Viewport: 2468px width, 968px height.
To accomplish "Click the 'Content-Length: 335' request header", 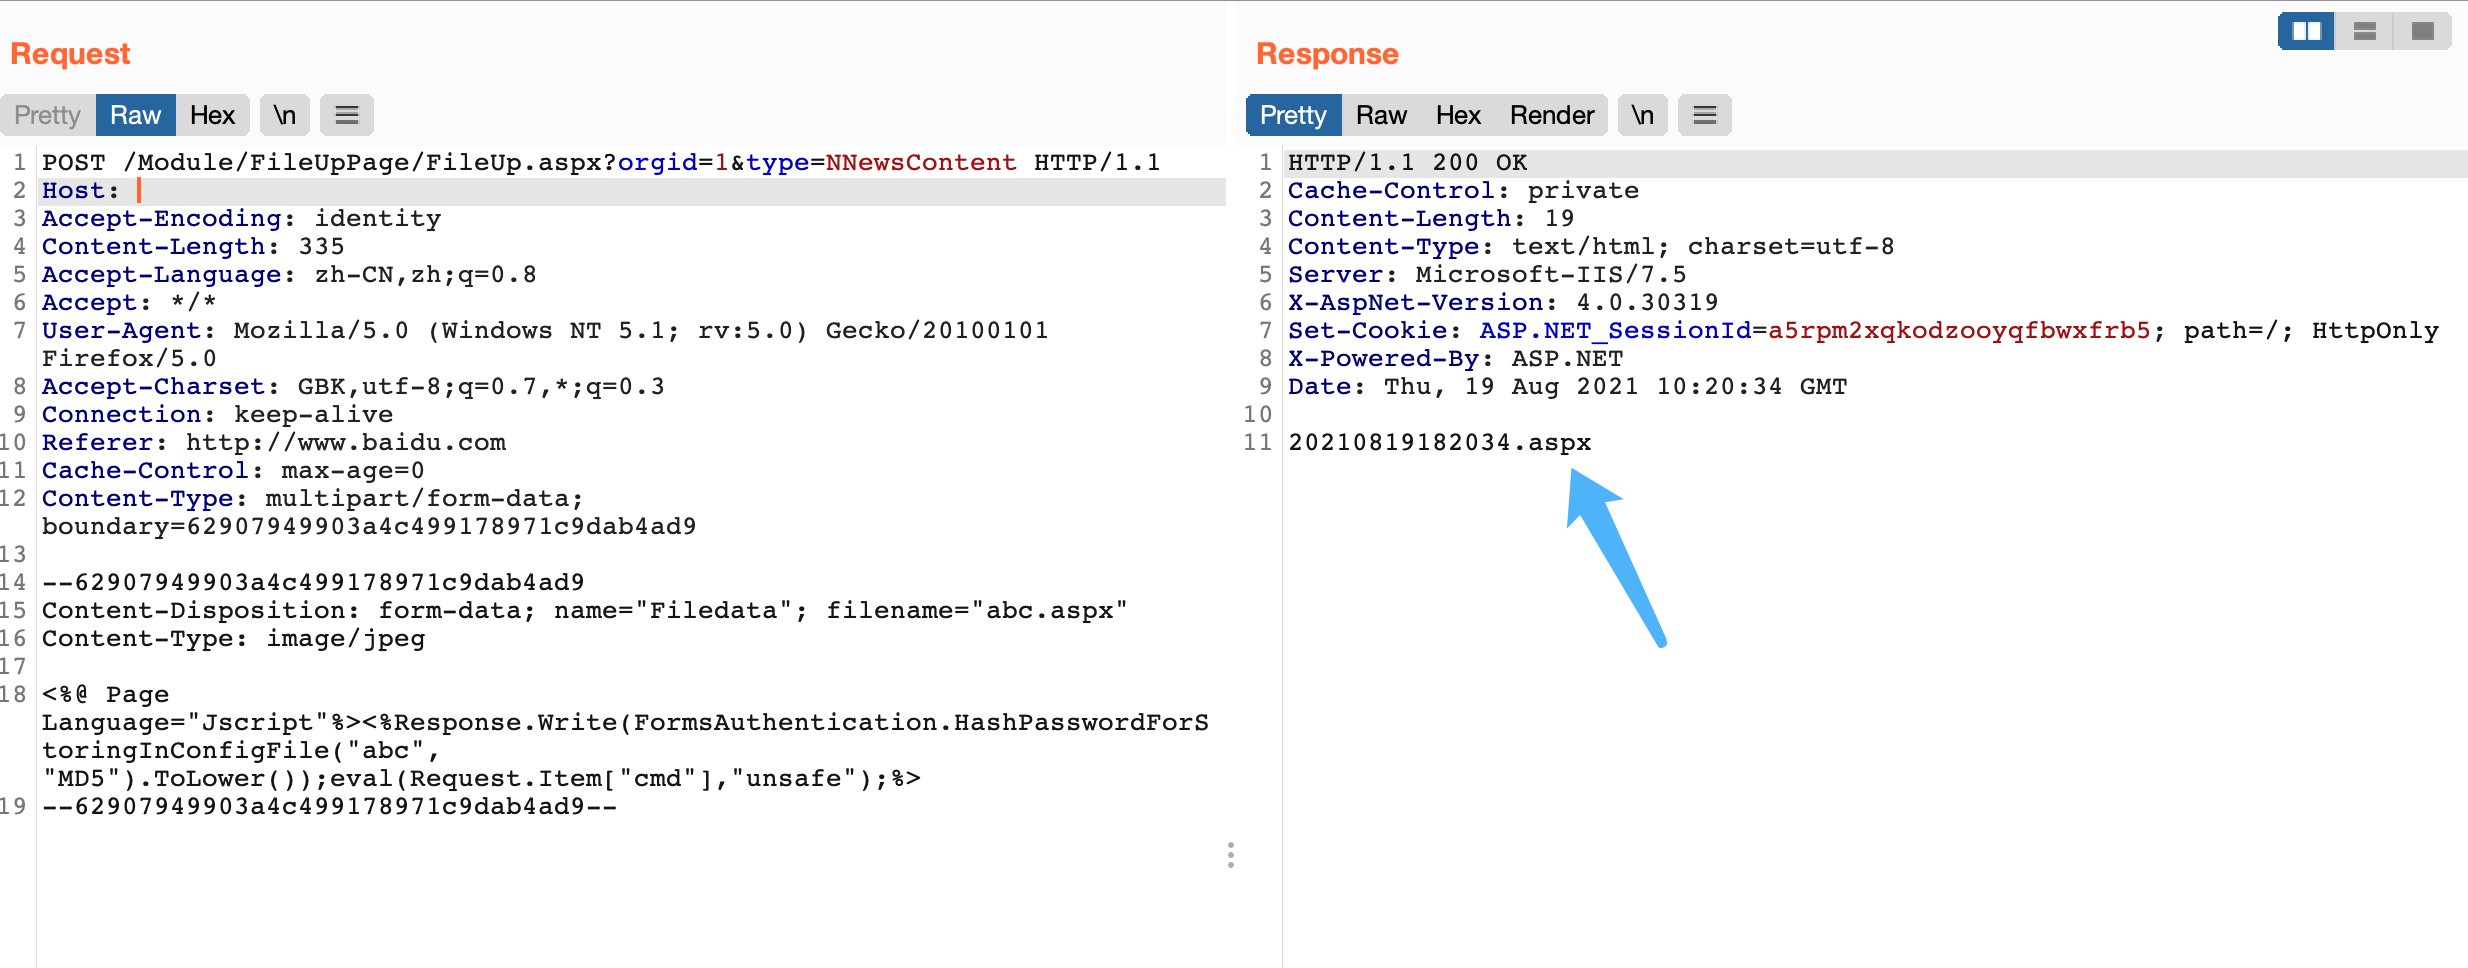I will click(193, 247).
